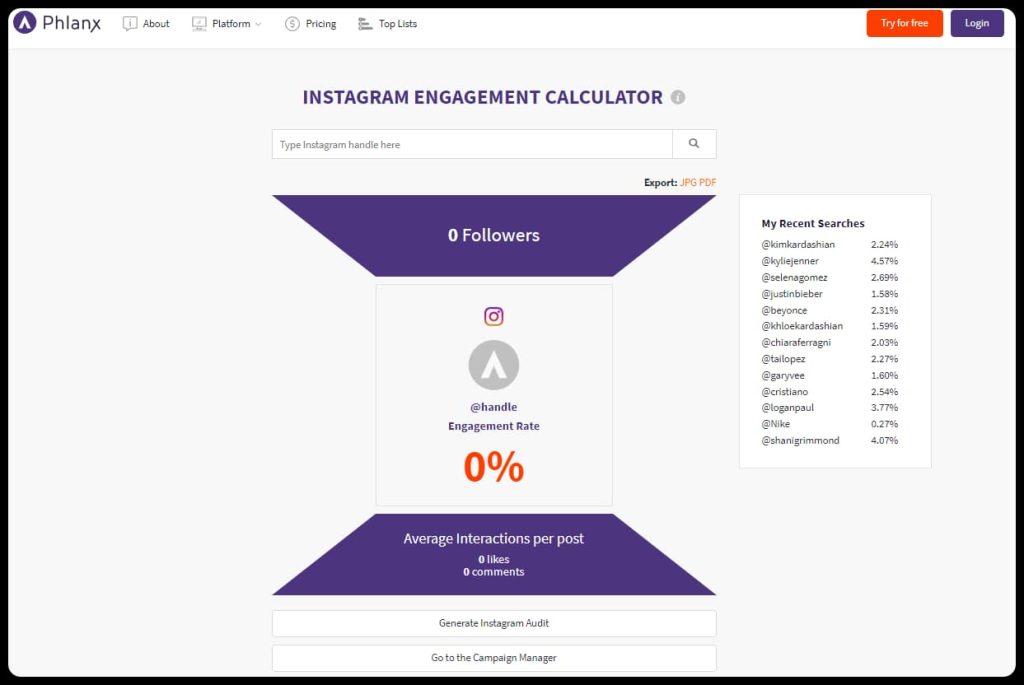Click the About info icon in navbar

[130, 24]
